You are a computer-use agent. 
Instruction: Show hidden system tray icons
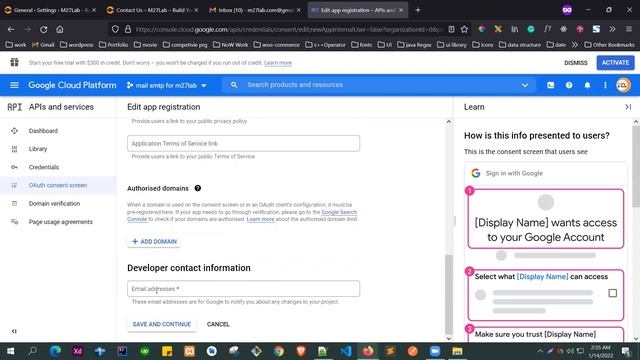point(540,351)
